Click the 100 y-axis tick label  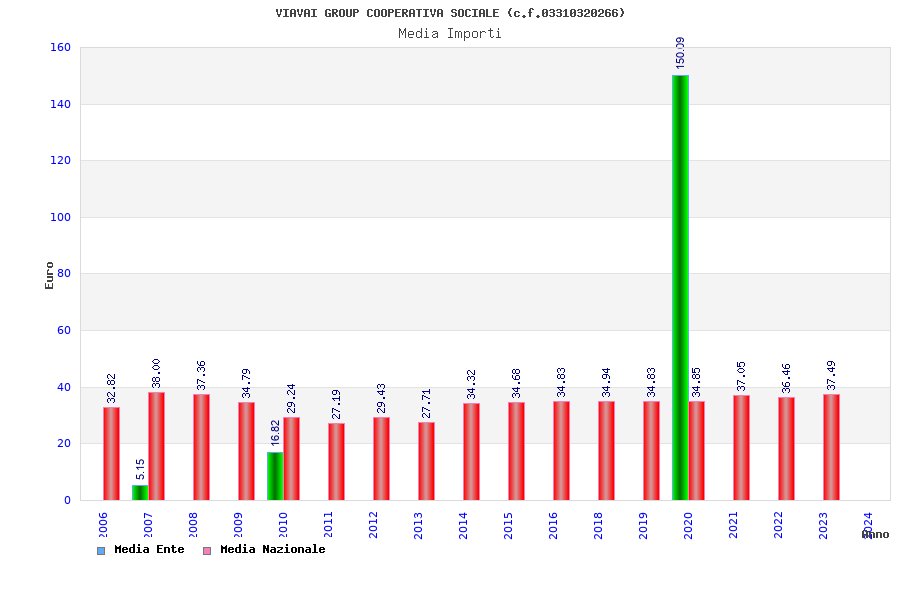61,218
